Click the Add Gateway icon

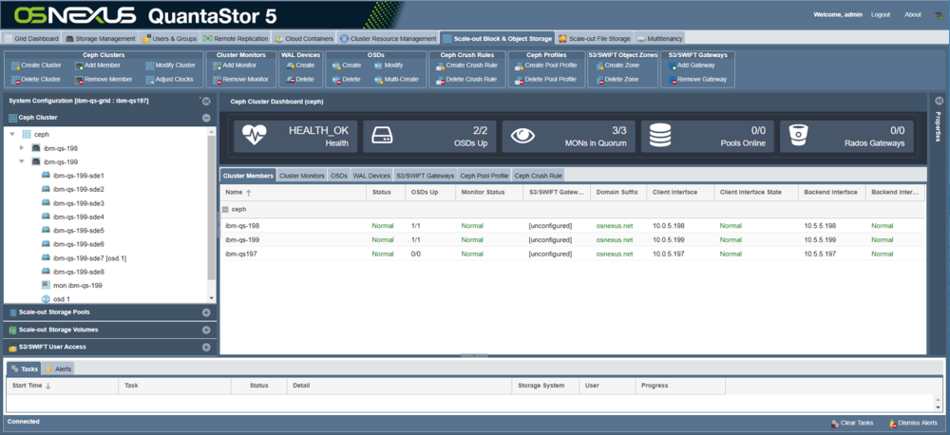click(673, 65)
